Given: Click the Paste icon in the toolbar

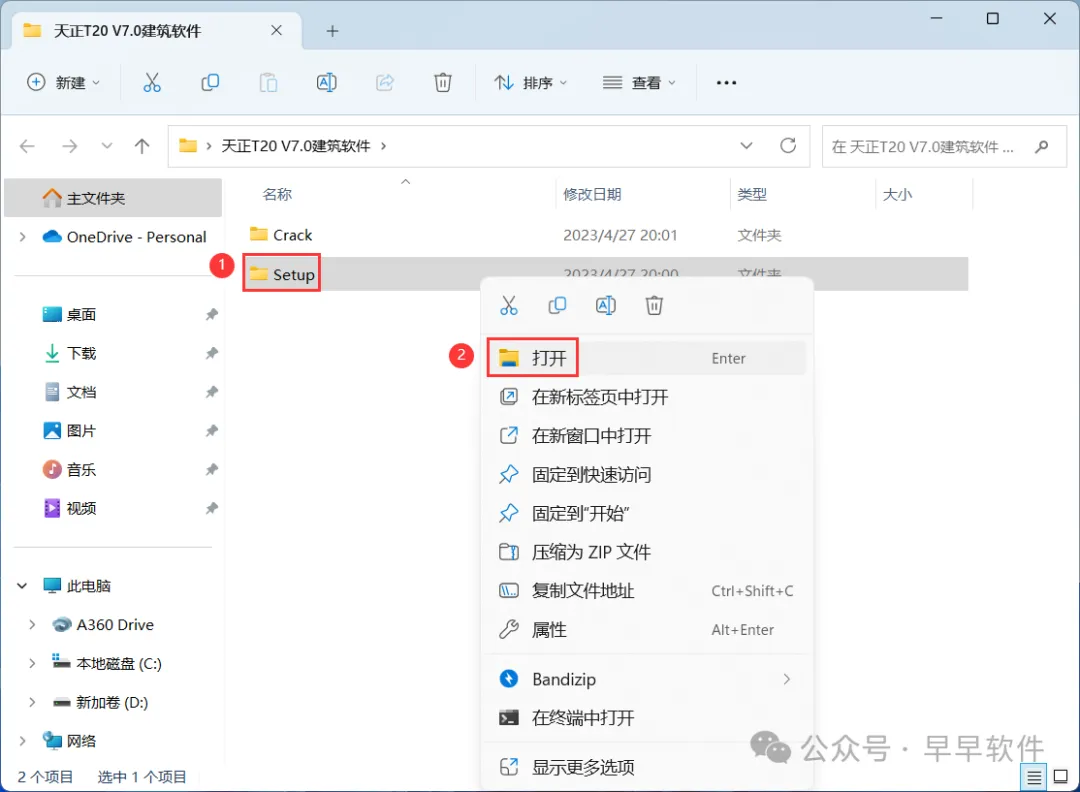Looking at the screenshot, I should (x=268, y=83).
